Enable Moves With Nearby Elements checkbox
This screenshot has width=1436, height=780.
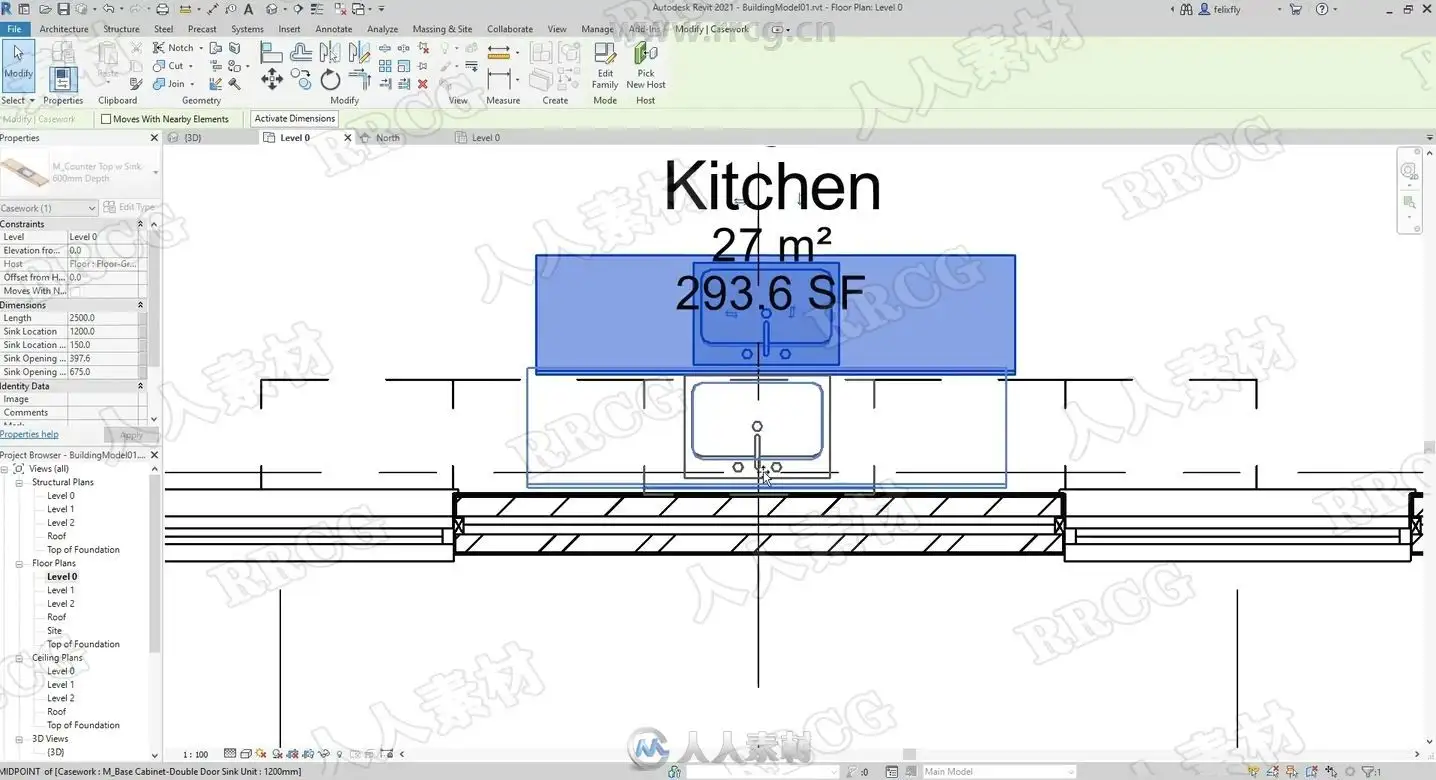106,119
